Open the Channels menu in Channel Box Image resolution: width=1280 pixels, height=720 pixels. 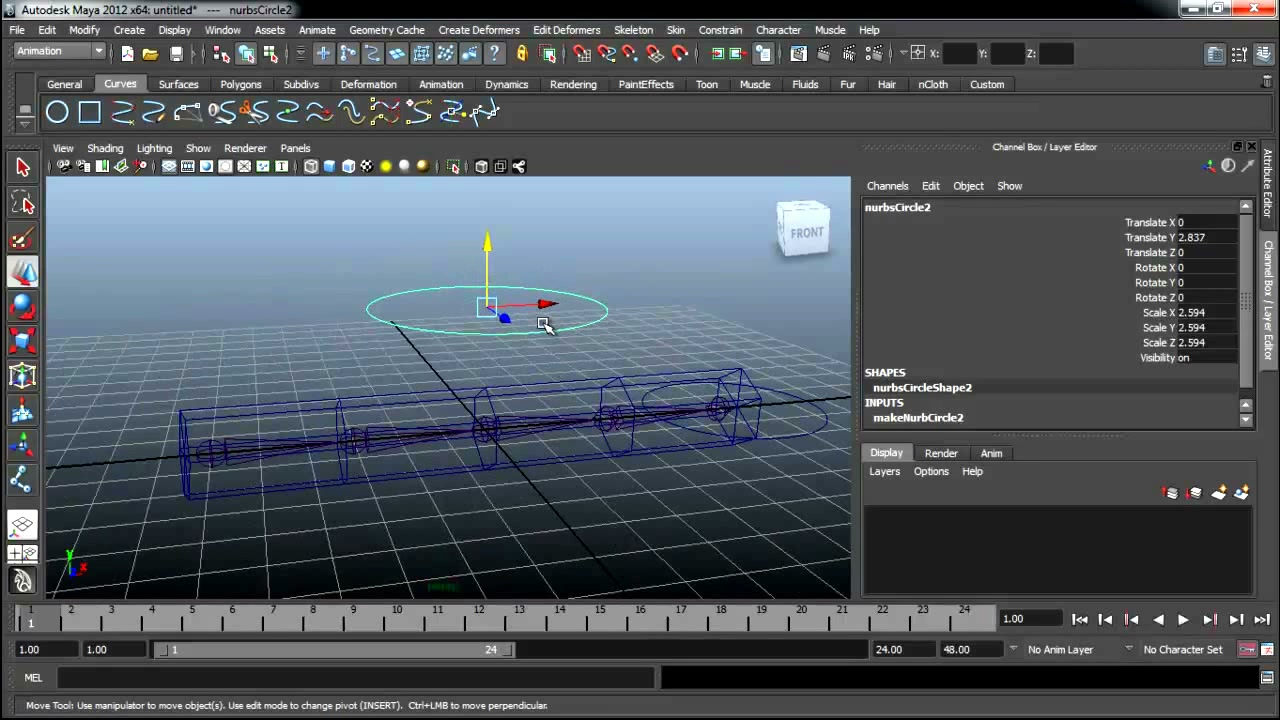tap(887, 186)
